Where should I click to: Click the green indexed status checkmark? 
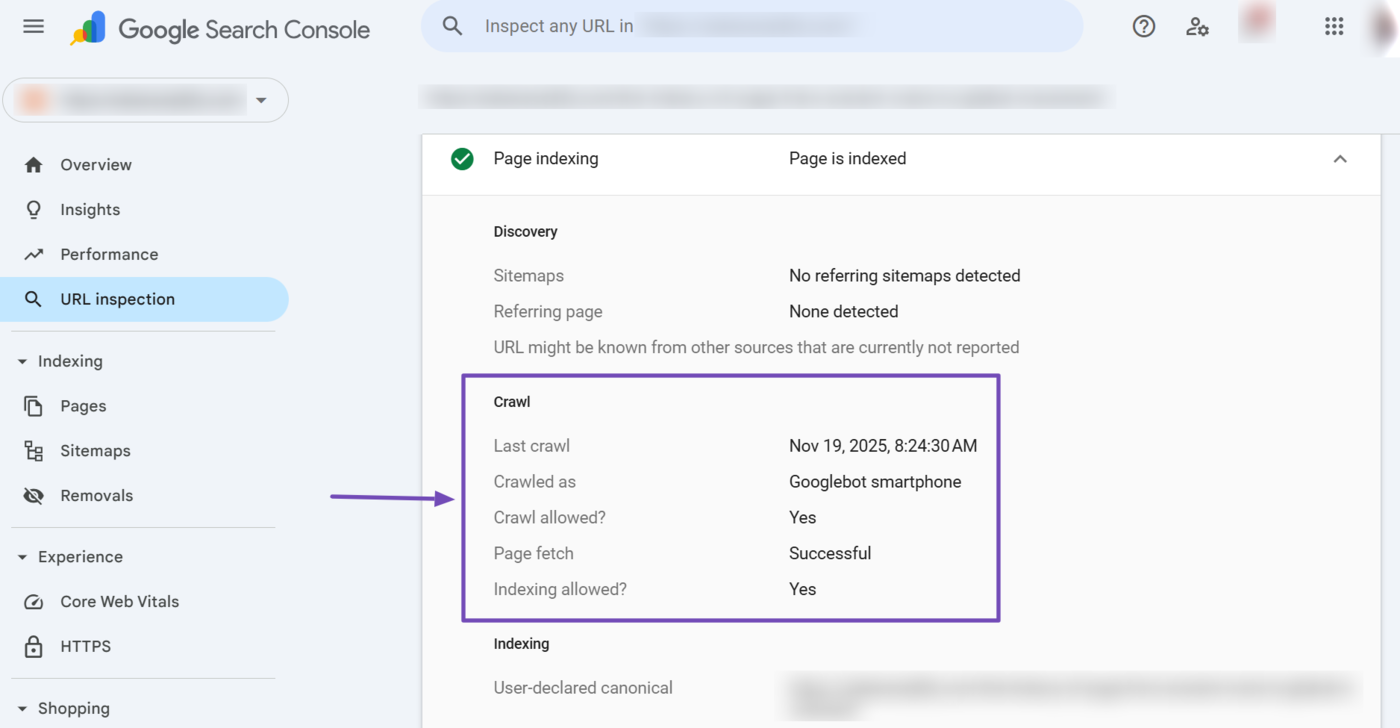click(x=462, y=158)
